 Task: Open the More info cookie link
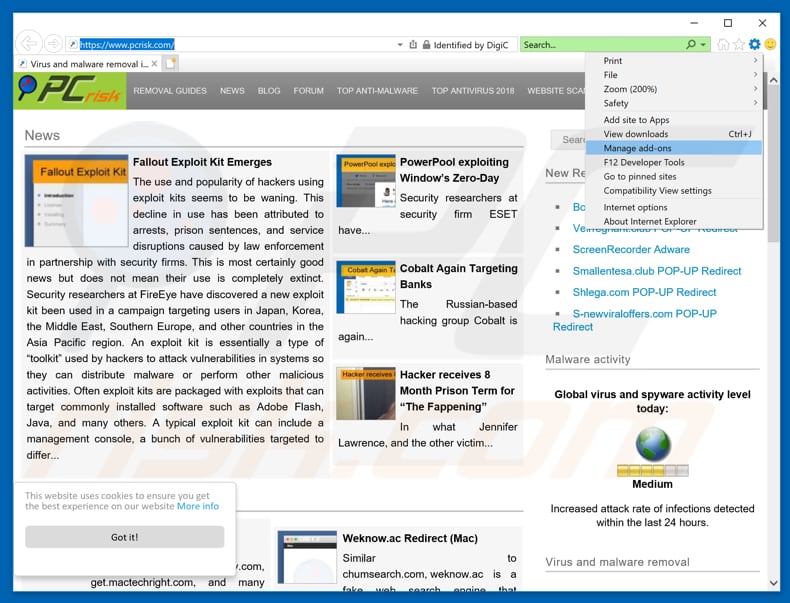tap(198, 506)
